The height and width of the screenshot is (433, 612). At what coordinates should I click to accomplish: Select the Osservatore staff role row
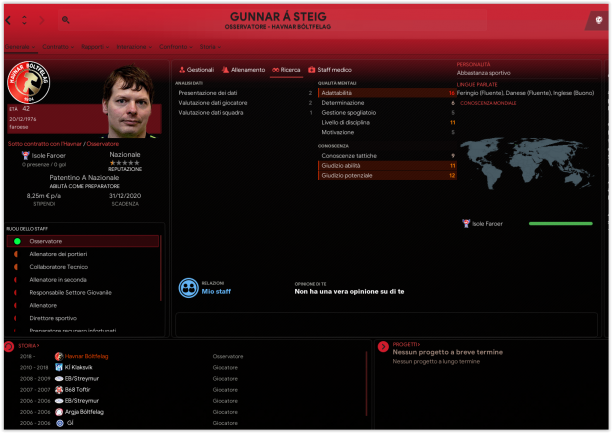pos(83,241)
